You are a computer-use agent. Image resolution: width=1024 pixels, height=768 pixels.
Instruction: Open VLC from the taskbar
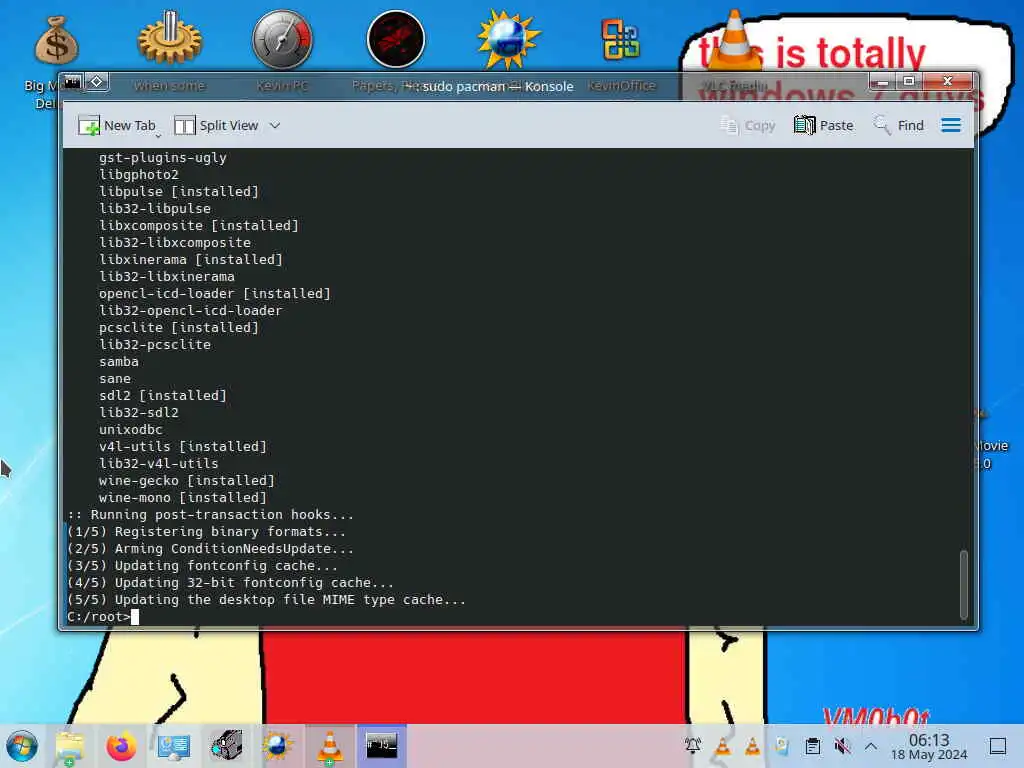[330, 746]
